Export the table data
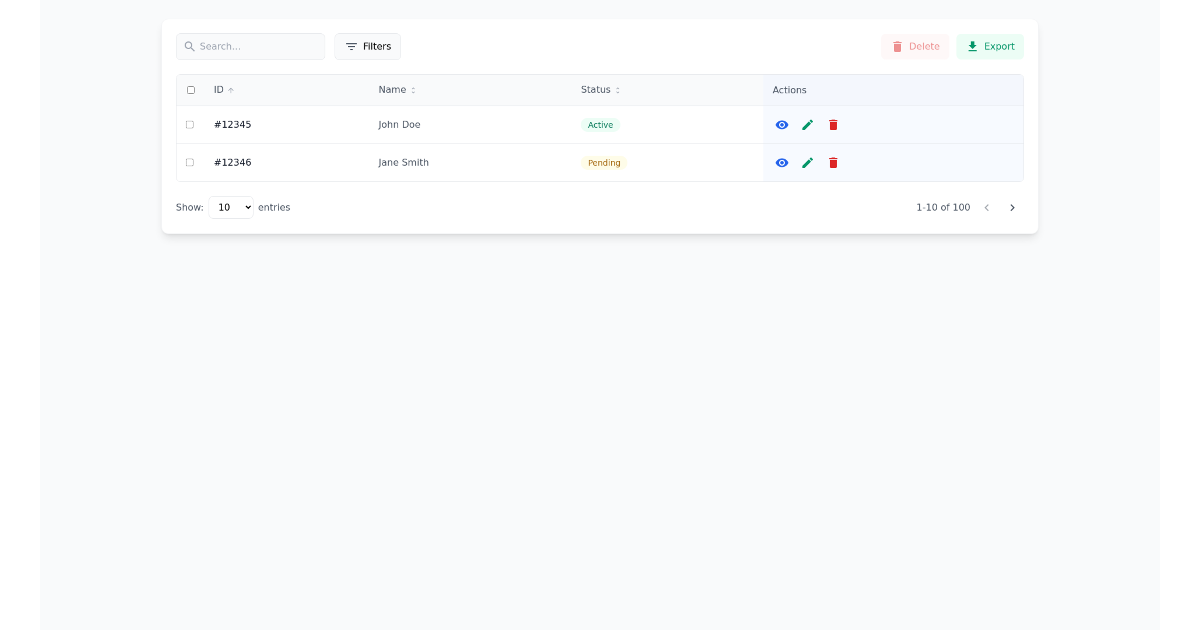 [990, 46]
